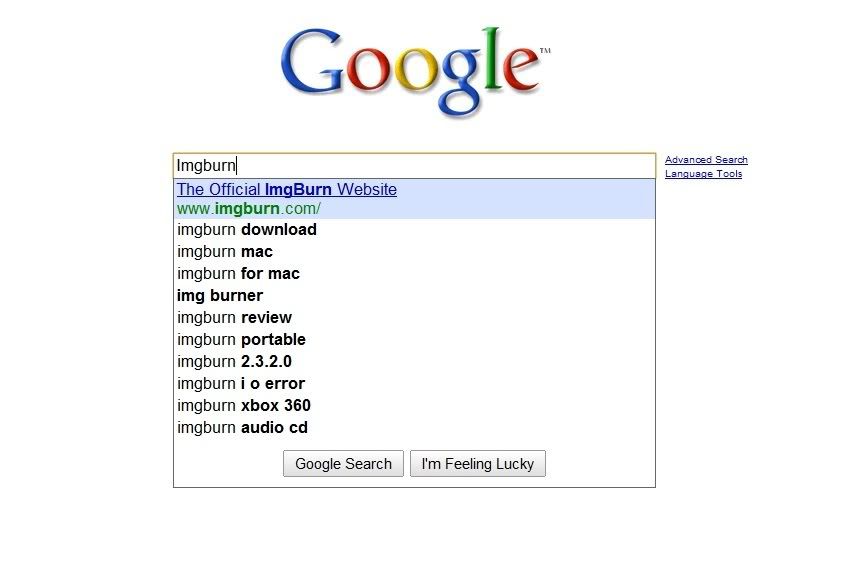Pick the img burner suggestion
The height and width of the screenshot is (562, 841).
tap(414, 295)
